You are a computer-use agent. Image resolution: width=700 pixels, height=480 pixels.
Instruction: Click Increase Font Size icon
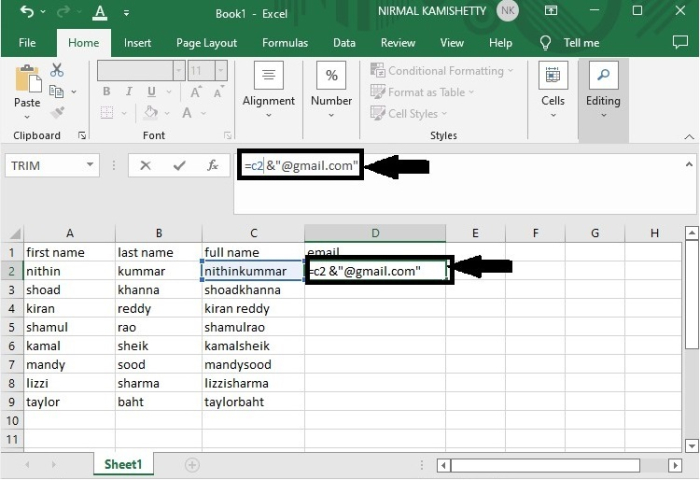coord(196,92)
